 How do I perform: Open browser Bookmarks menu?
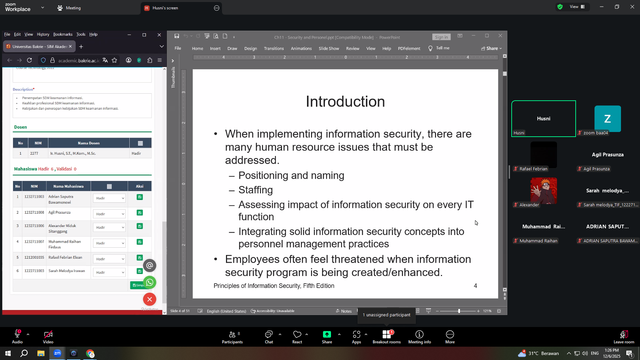(63, 34)
